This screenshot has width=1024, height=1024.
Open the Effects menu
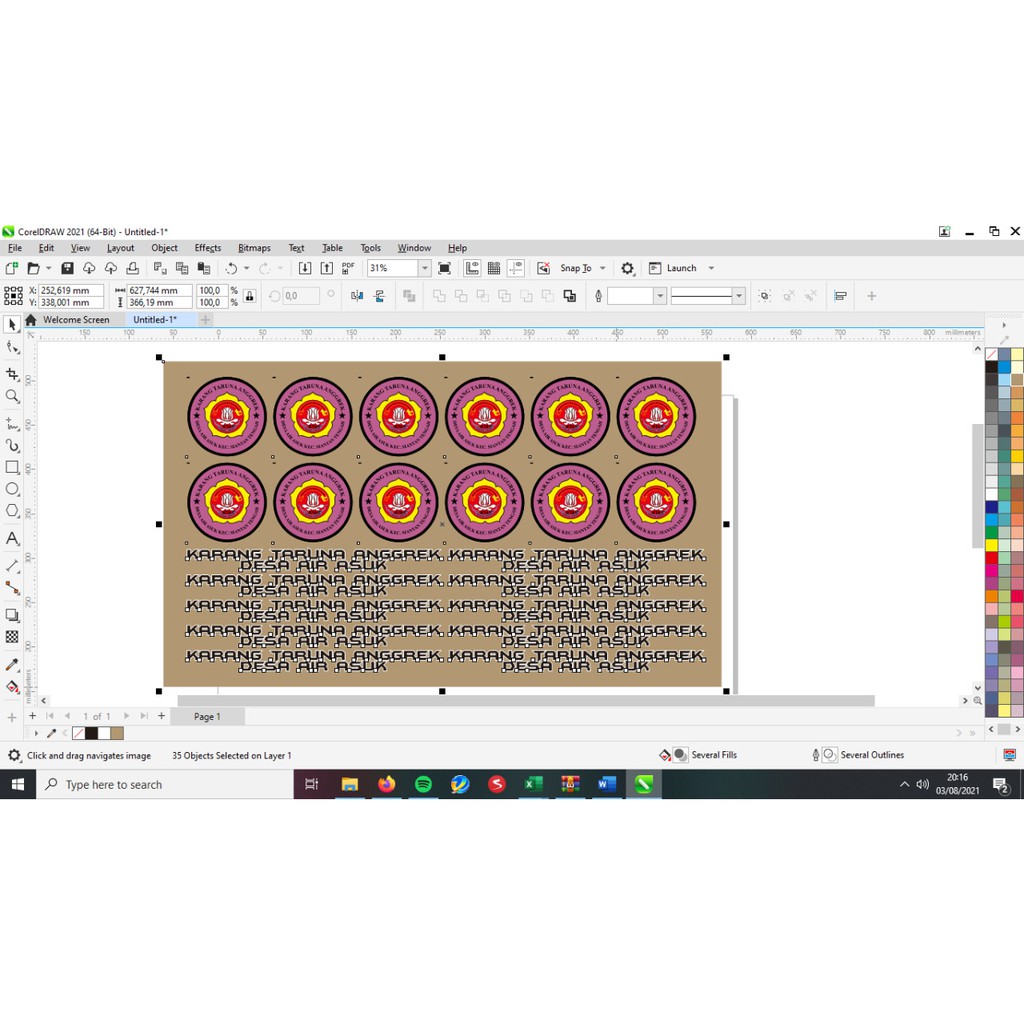(x=208, y=248)
